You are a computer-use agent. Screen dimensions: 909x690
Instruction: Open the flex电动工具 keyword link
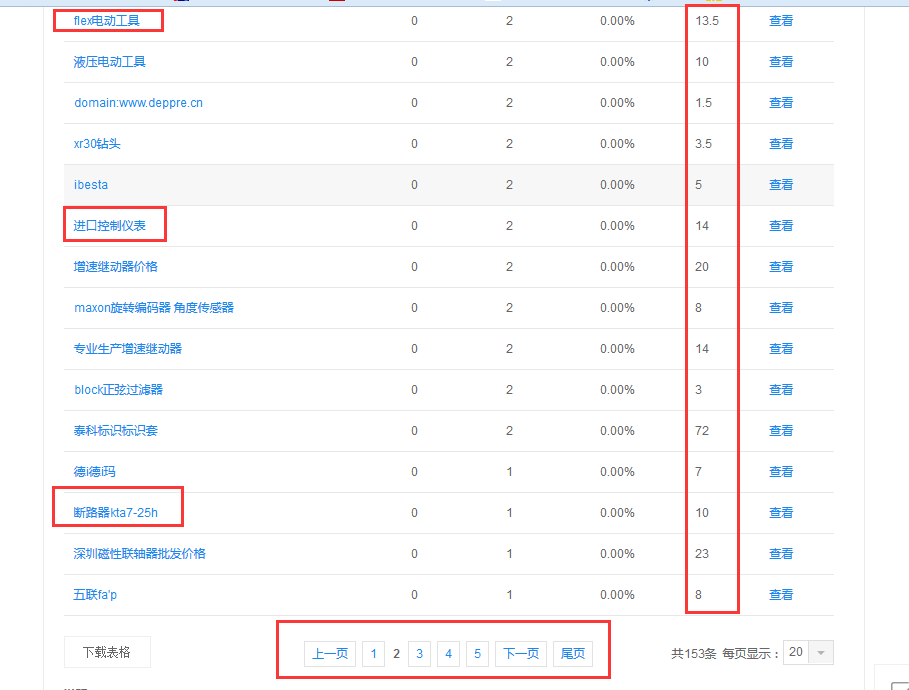[107, 20]
